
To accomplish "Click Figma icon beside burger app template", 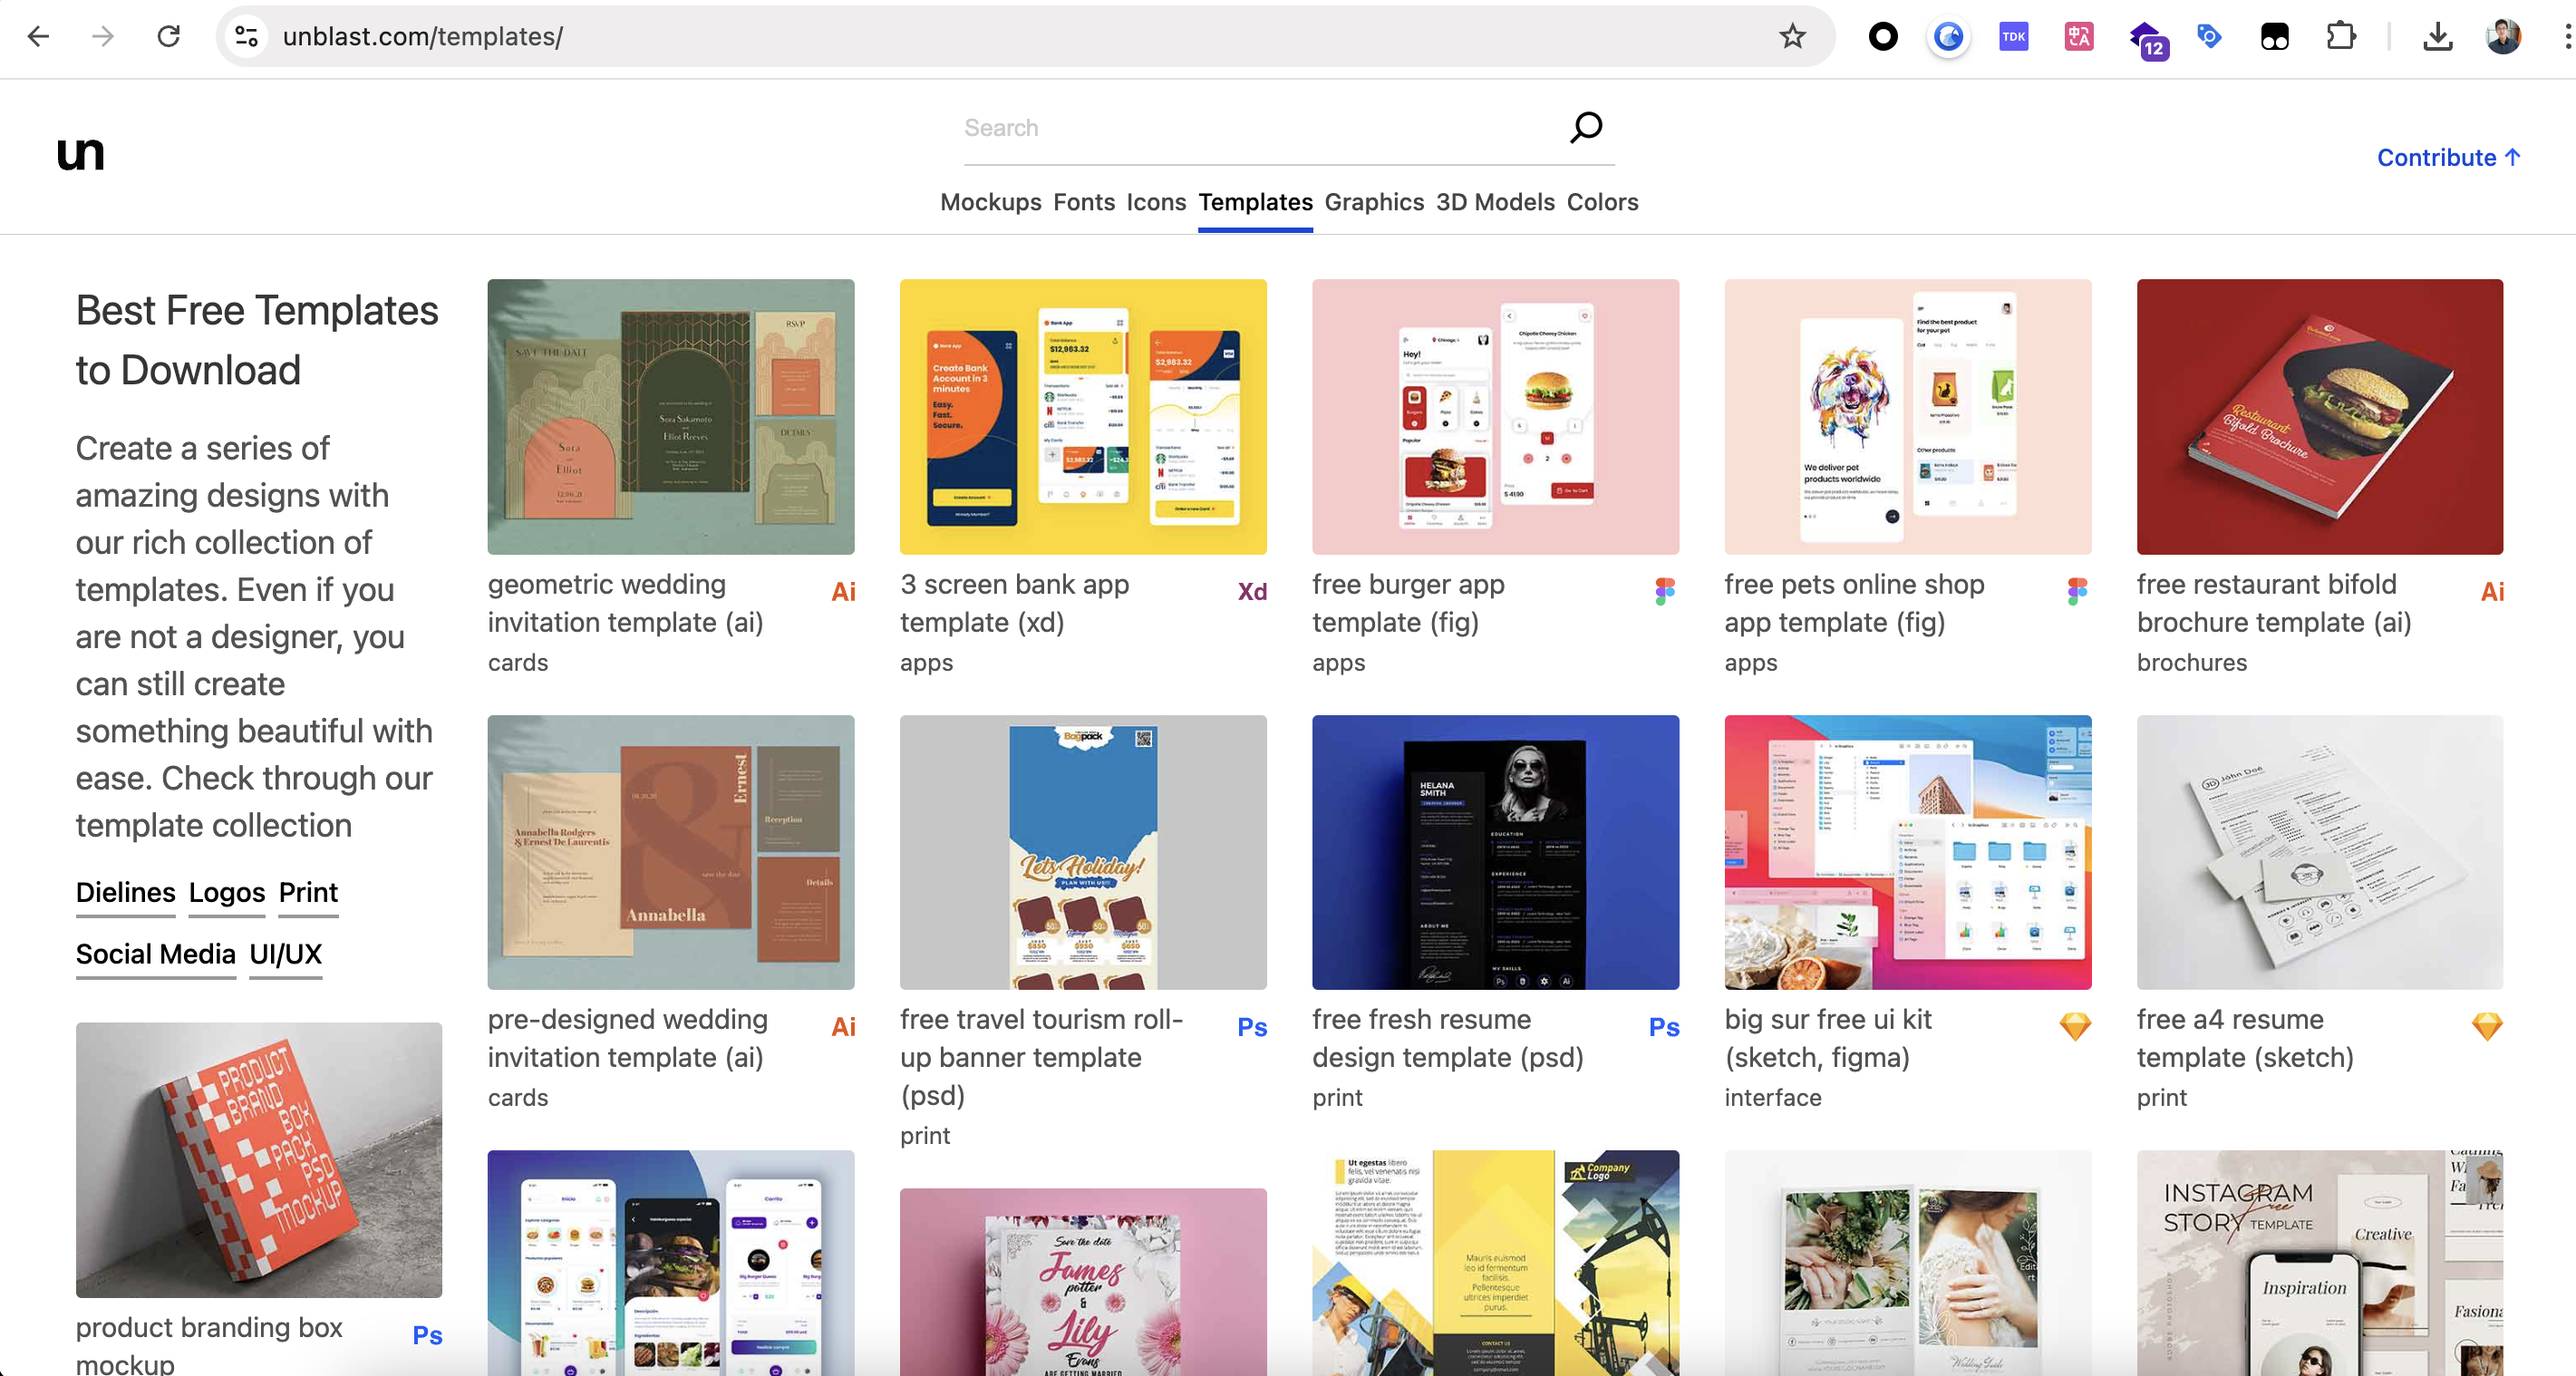I will coord(1664,591).
